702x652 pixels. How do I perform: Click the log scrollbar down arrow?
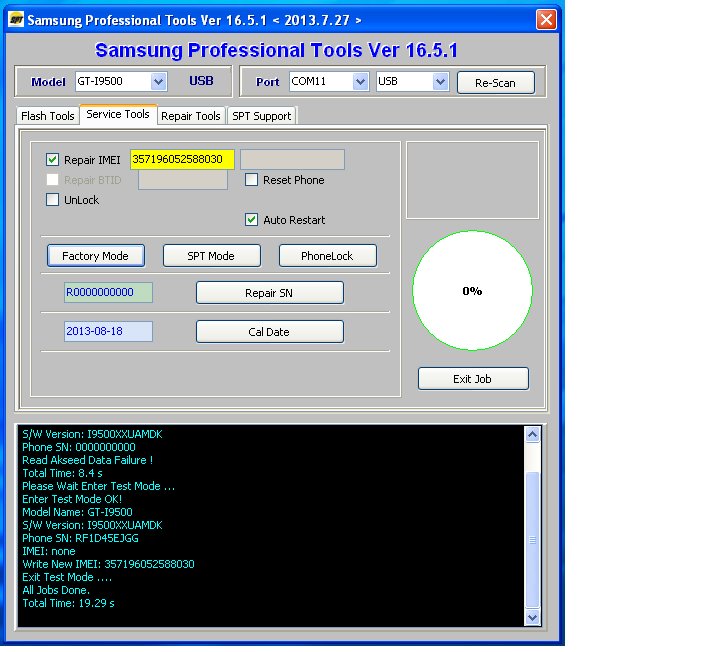532,618
